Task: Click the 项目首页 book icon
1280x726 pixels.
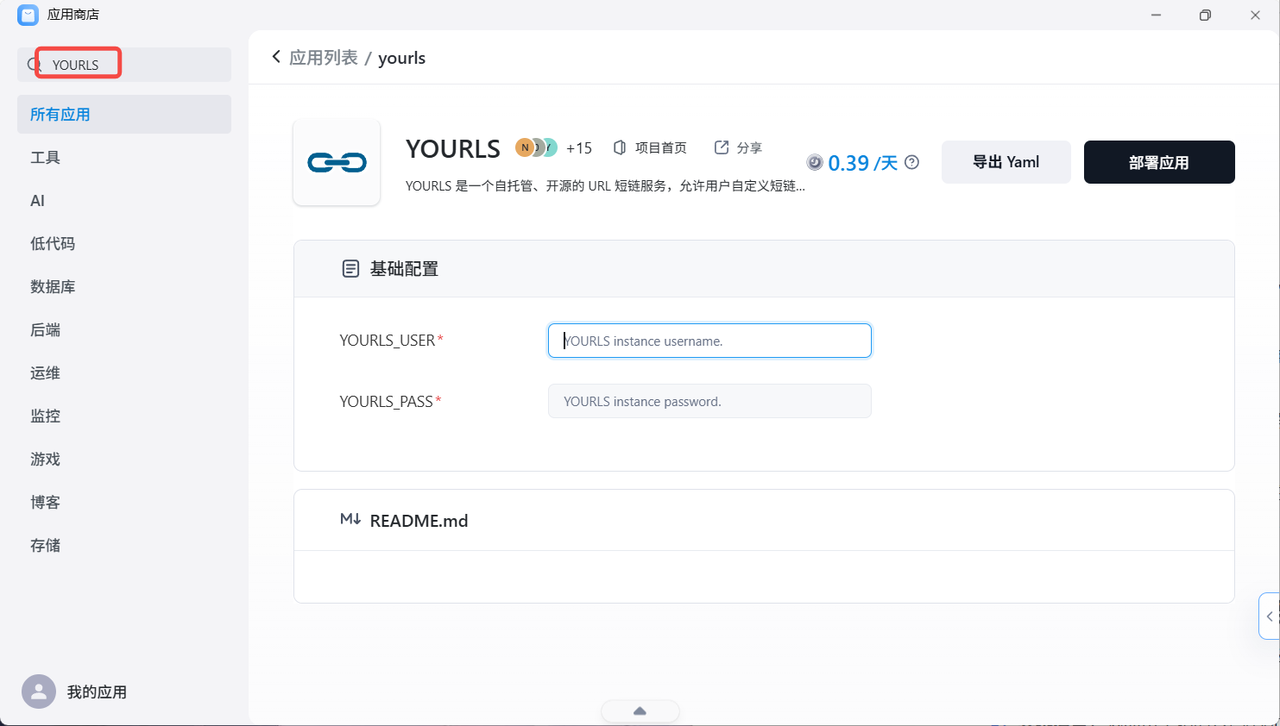Action: pyautogui.click(x=619, y=148)
